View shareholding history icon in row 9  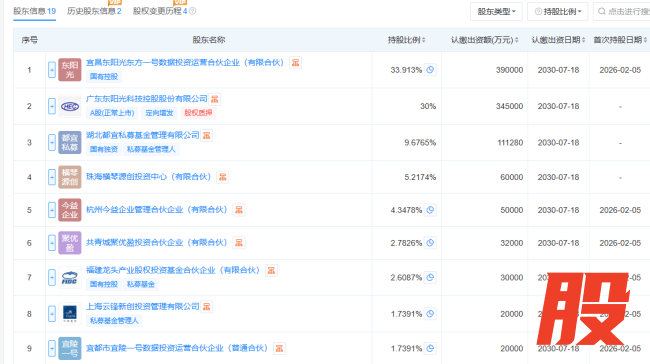click(430, 348)
